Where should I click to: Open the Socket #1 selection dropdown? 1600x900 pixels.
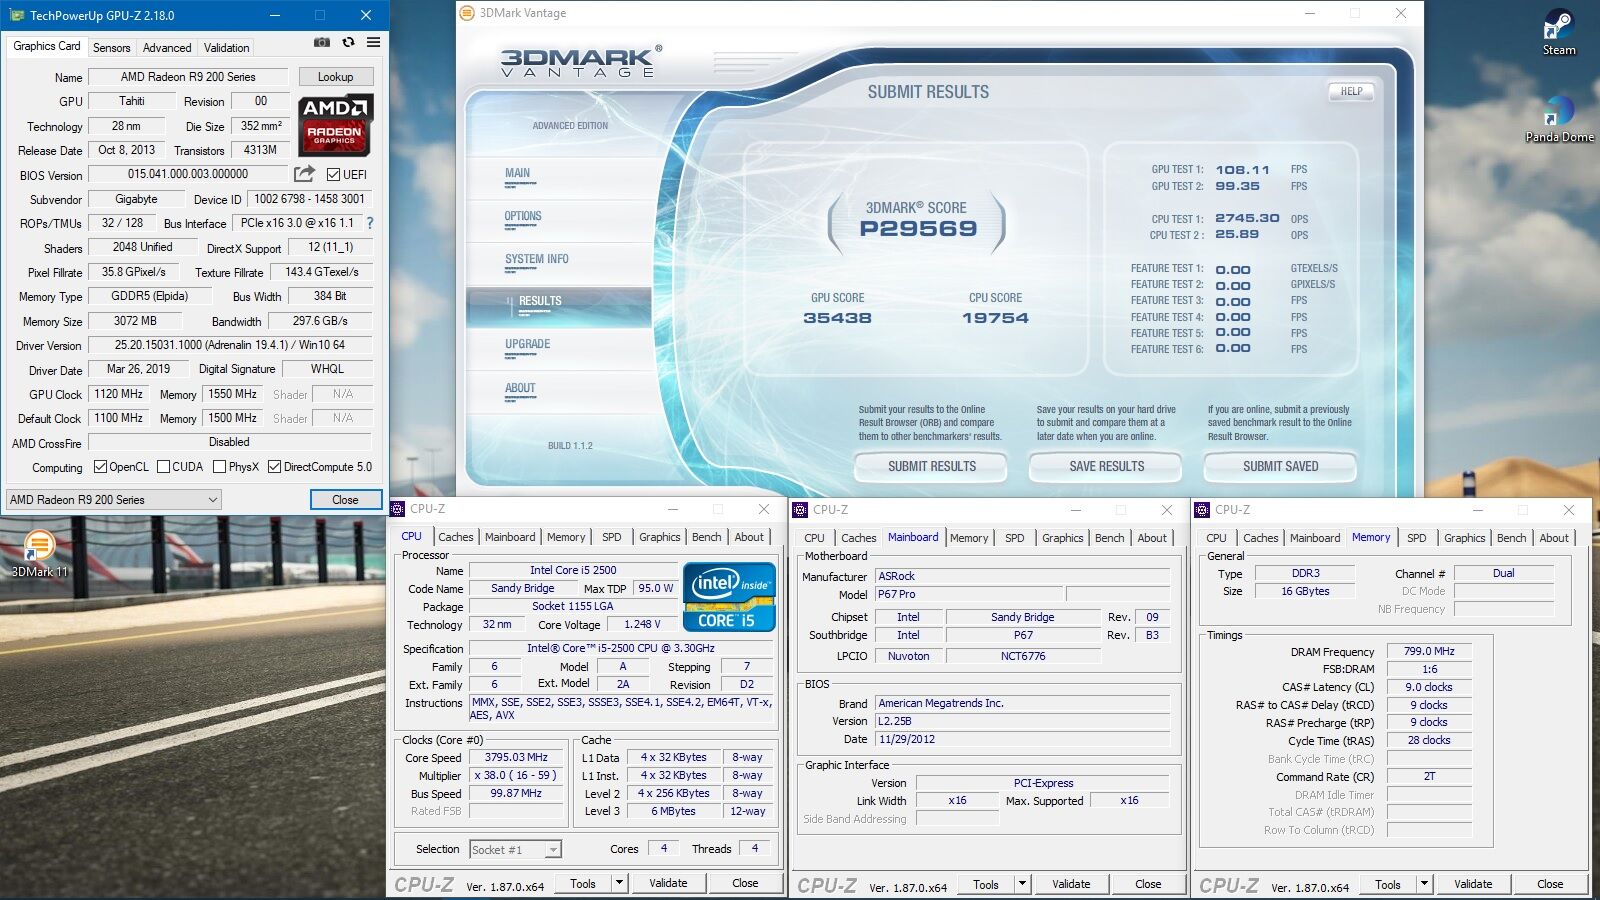pyautogui.click(x=515, y=850)
